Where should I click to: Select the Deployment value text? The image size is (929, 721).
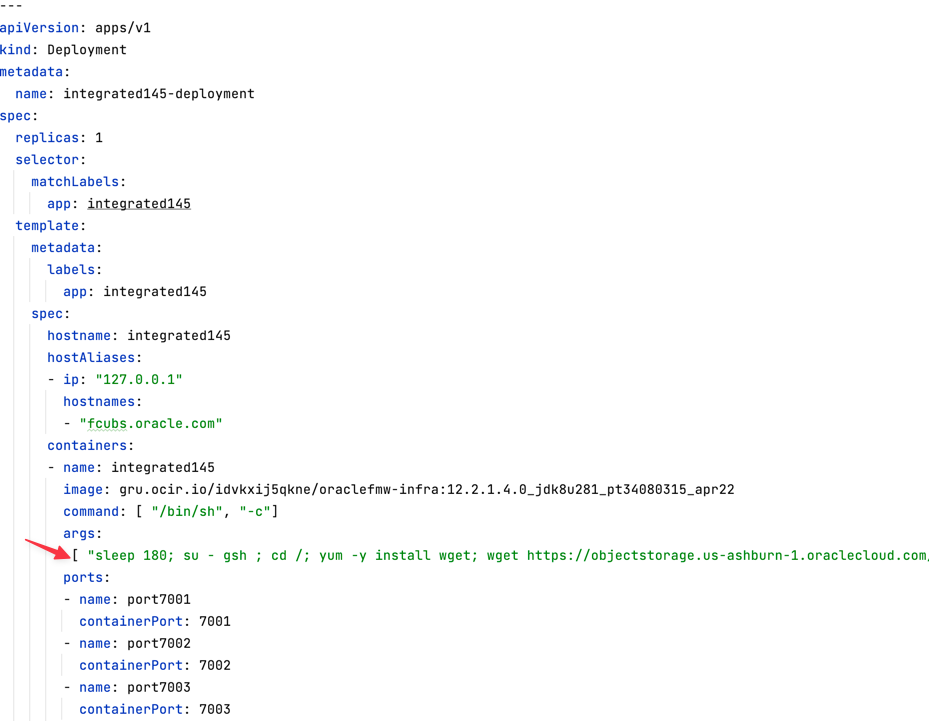[x=87, y=50]
